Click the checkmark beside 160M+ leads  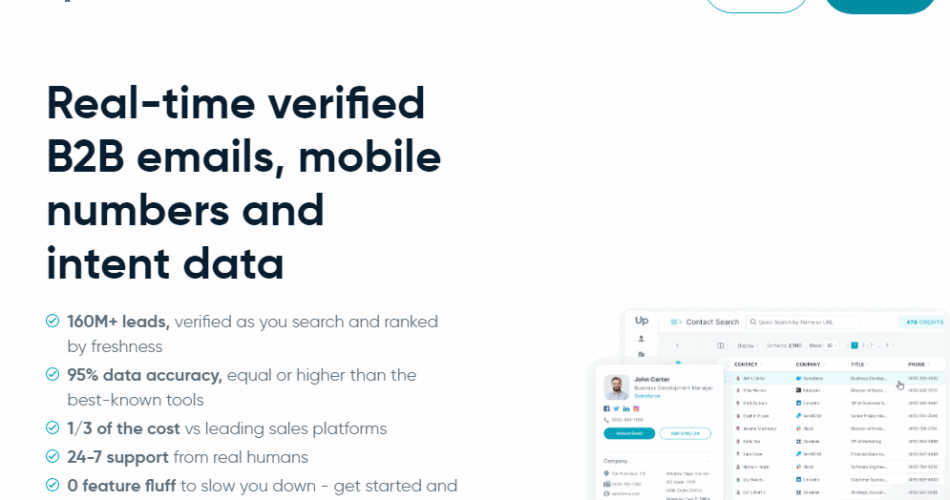coord(53,321)
